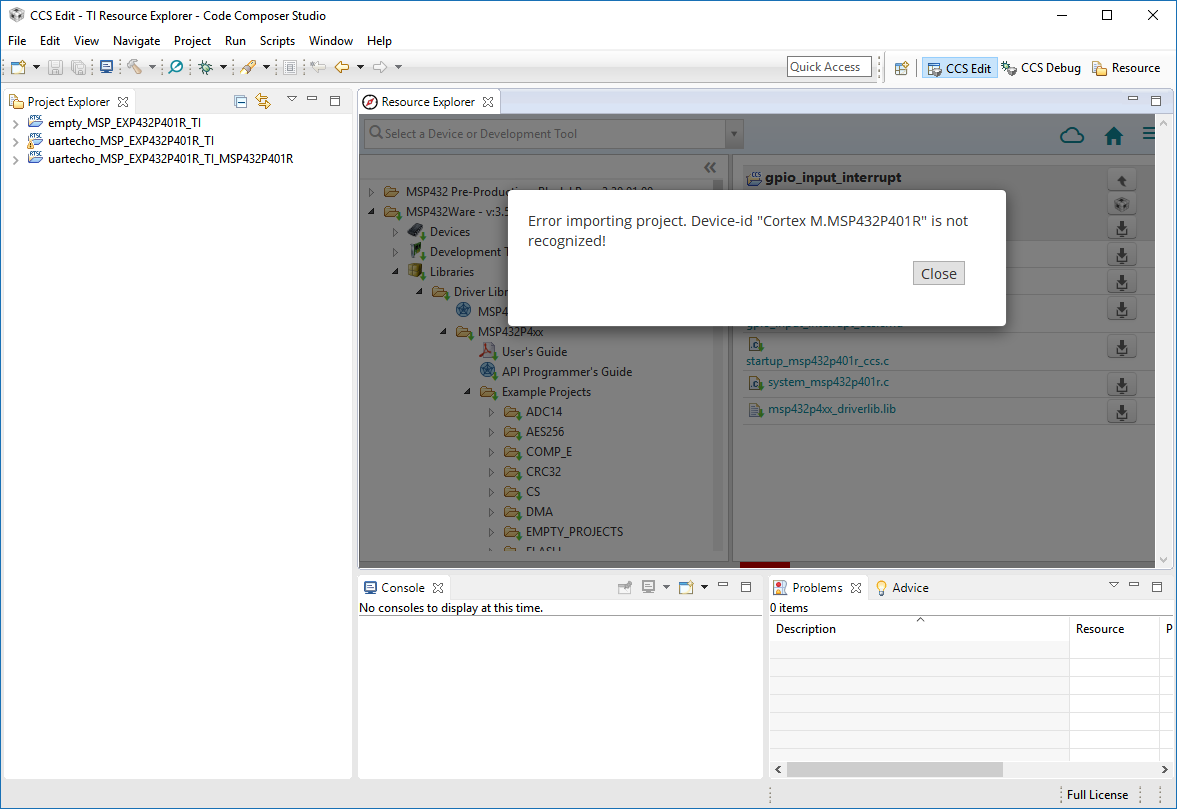Image resolution: width=1177 pixels, height=809 pixels.
Task: Collapse All in Project Explorer
Action: [240, 101]
